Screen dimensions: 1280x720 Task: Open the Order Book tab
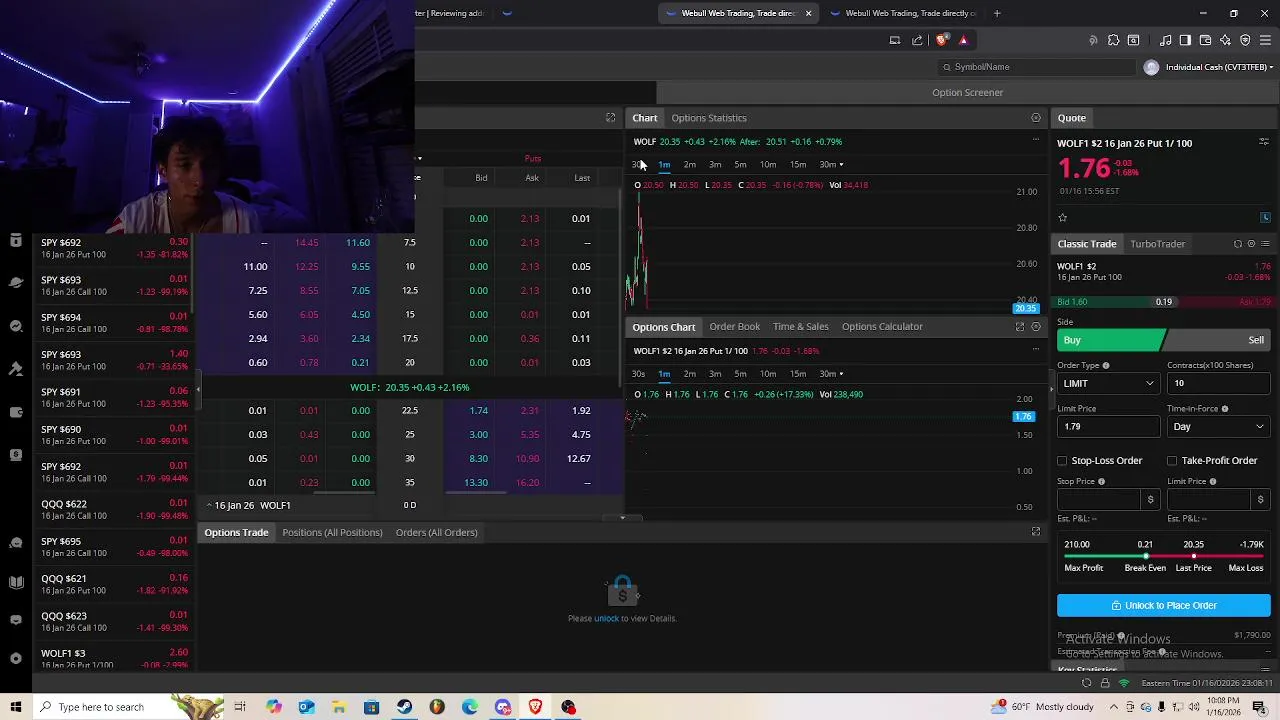tap(735, 326)
